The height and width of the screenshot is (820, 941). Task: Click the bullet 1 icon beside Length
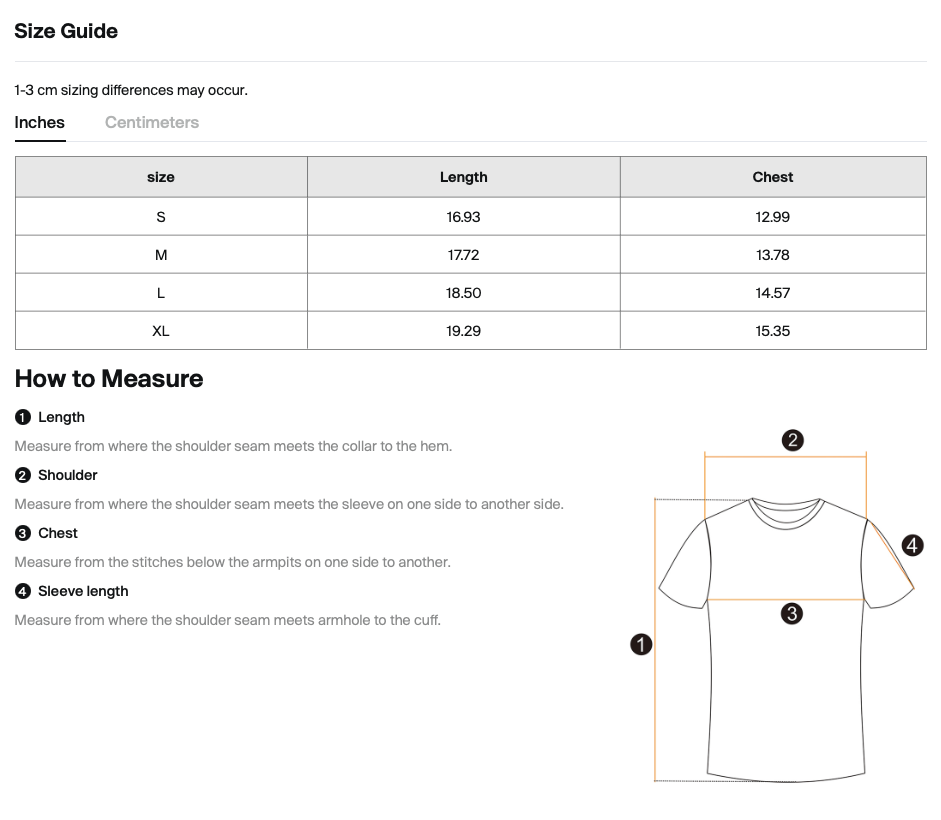23,417
